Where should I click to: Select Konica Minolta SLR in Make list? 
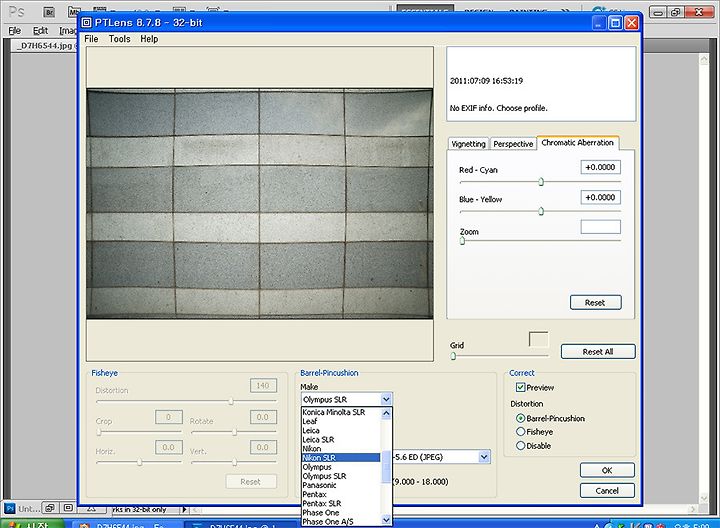tap(341, 412)
